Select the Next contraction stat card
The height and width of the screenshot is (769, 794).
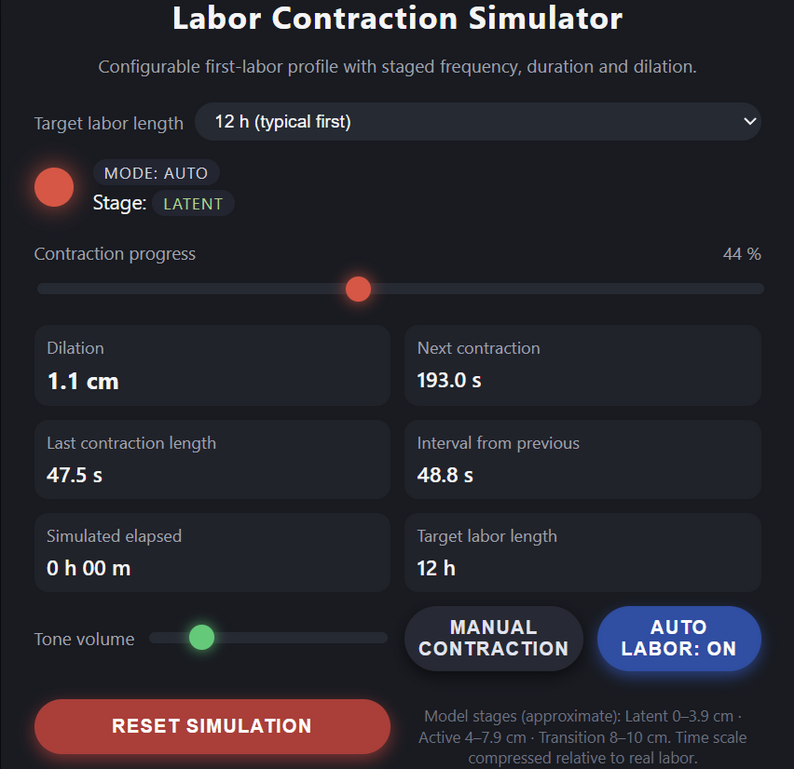tap(582, 365)
